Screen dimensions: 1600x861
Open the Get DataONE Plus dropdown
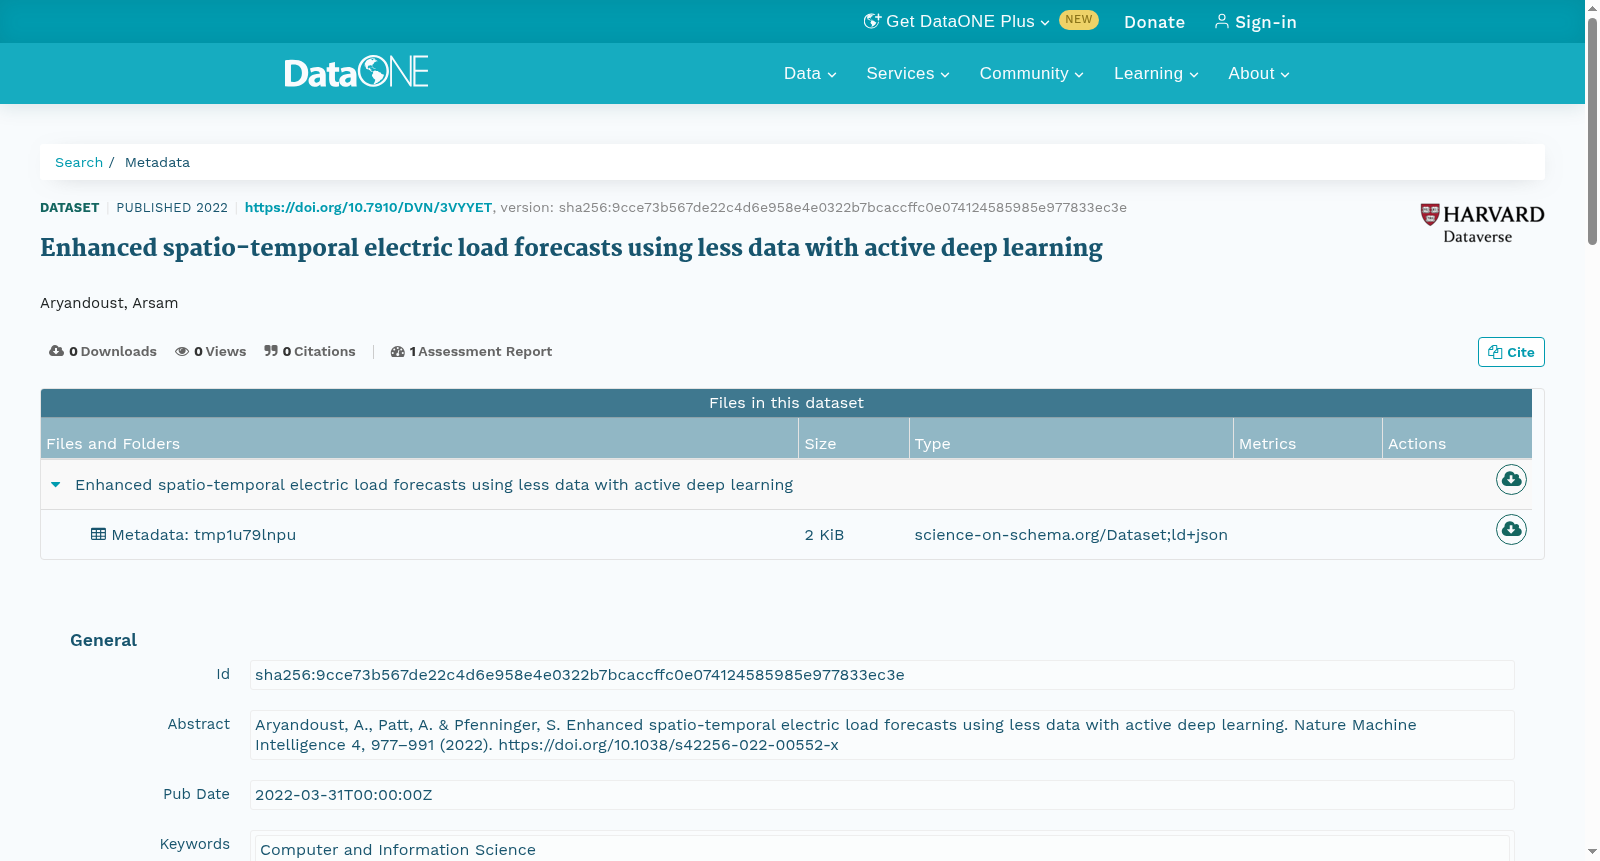956,21
